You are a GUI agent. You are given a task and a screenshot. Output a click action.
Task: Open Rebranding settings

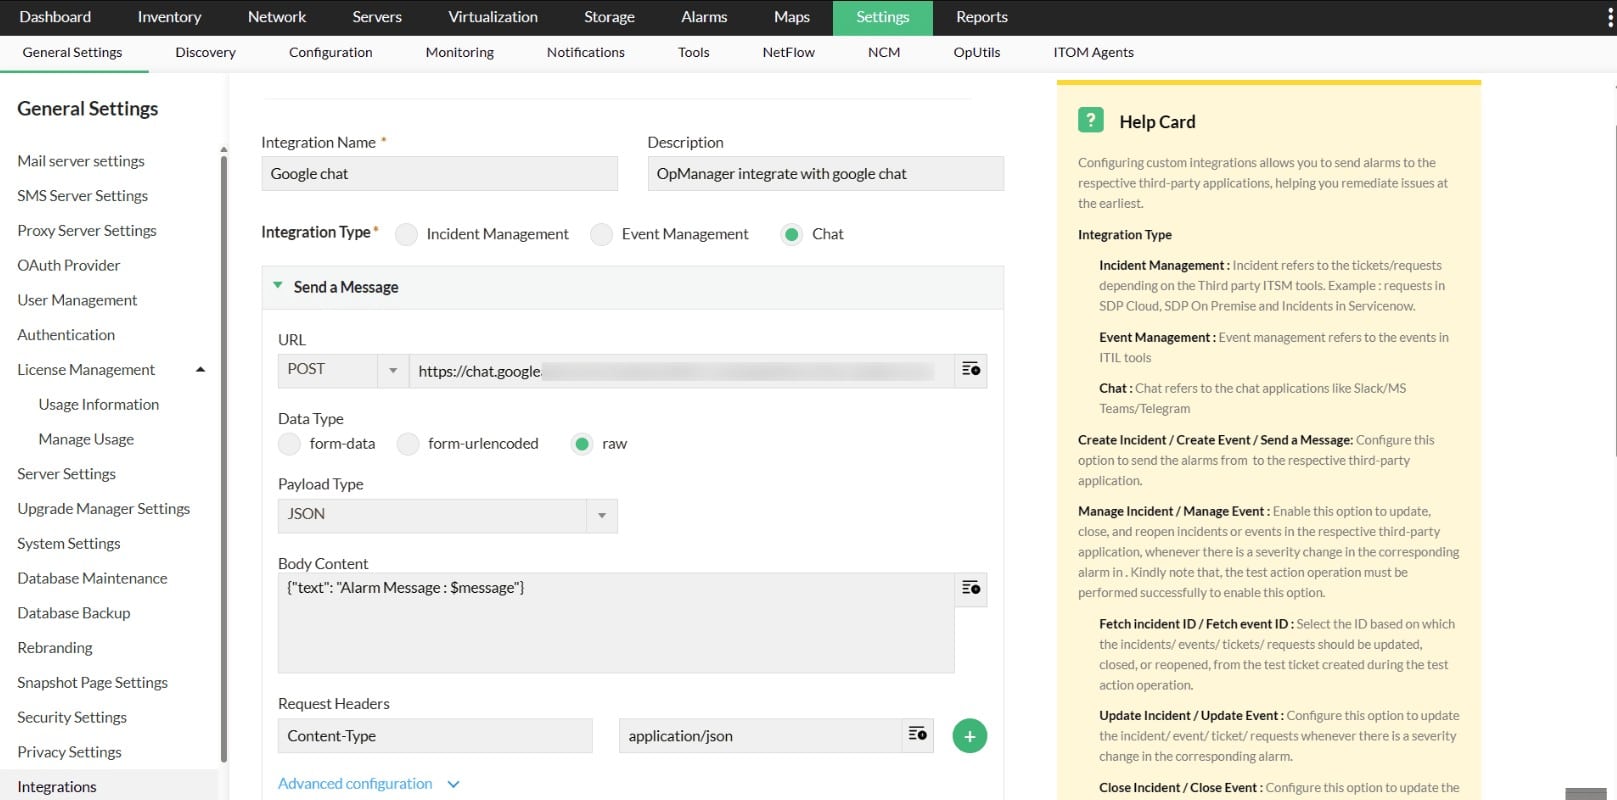[54, 648]
